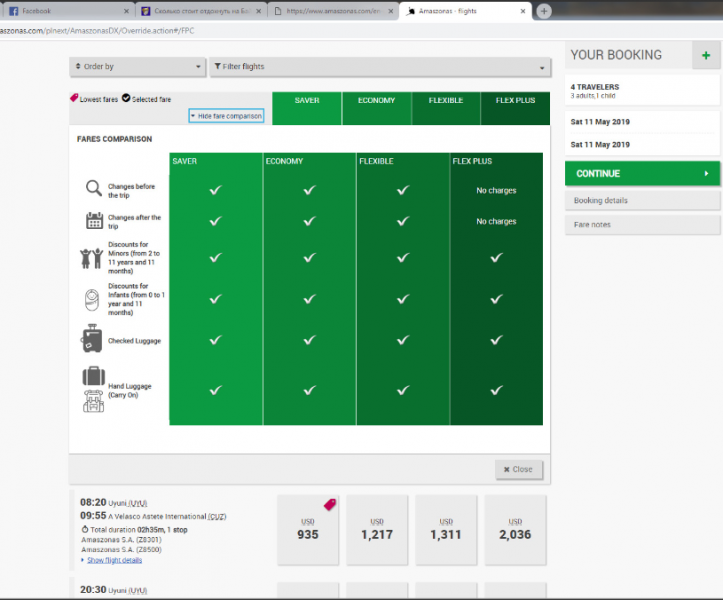Click the magnifier icon for Changes before the trip
Viewport: 723px width, 600px height.
94,188
